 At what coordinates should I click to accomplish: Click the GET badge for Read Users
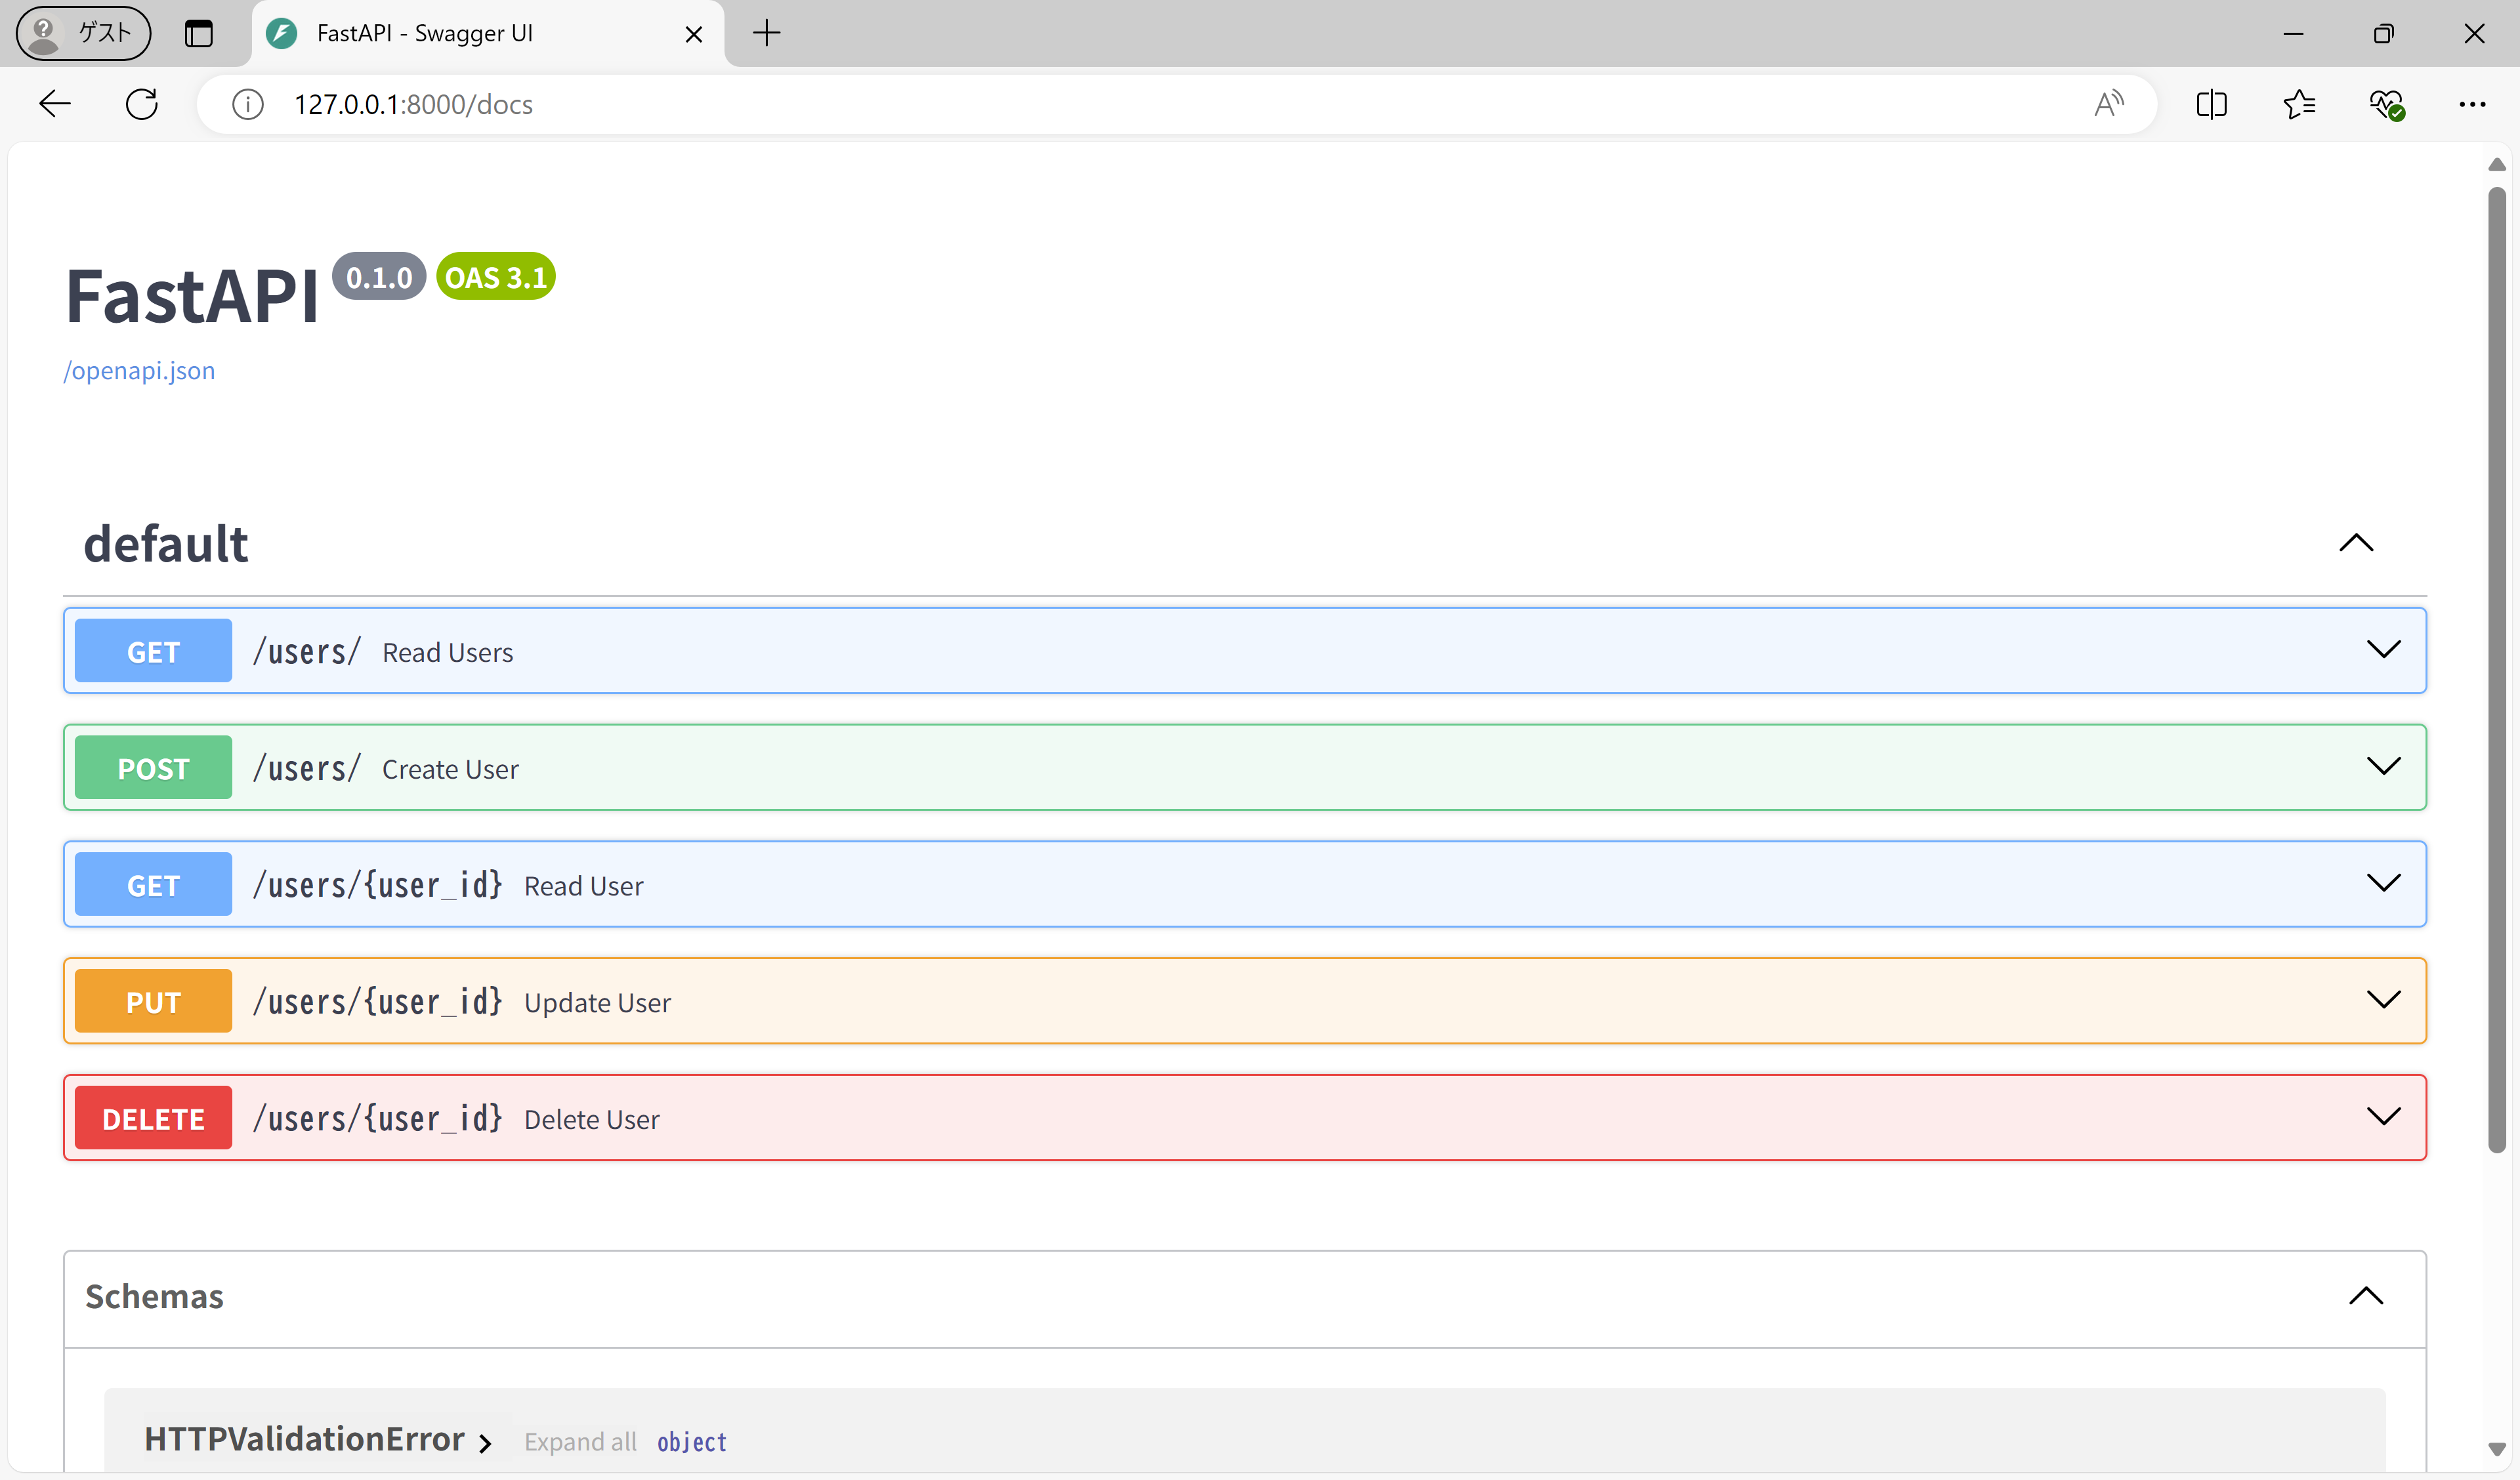click(x=153, y=651)
